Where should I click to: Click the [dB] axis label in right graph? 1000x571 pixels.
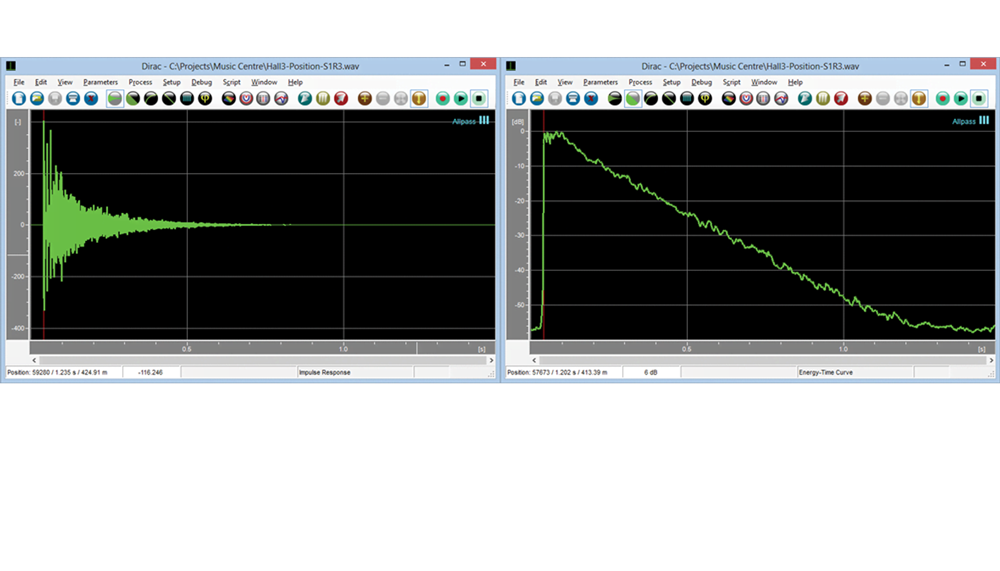pos(517,121)
